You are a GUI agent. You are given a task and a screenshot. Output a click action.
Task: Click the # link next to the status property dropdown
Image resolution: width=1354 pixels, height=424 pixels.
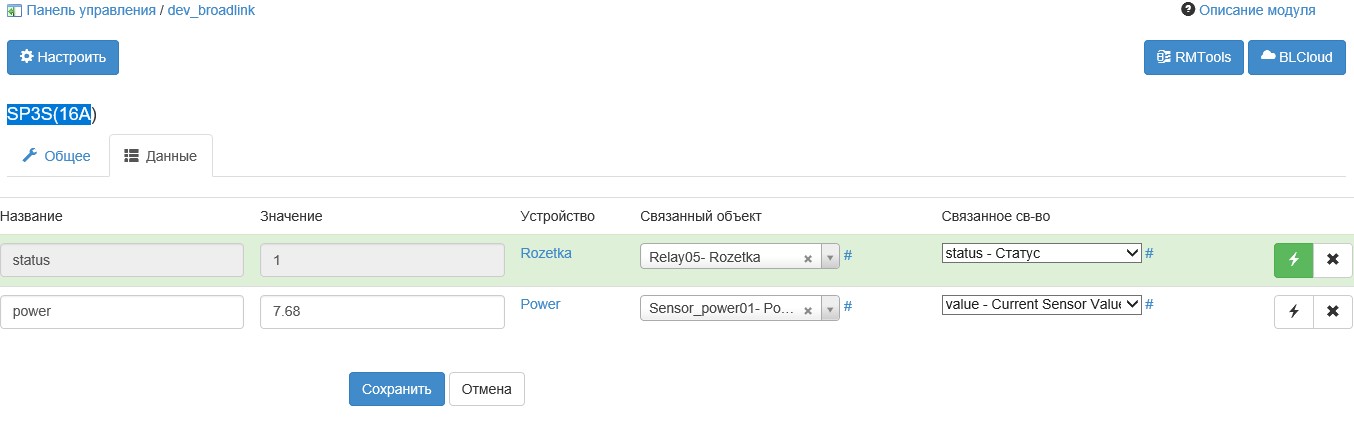click(1149, 253)
